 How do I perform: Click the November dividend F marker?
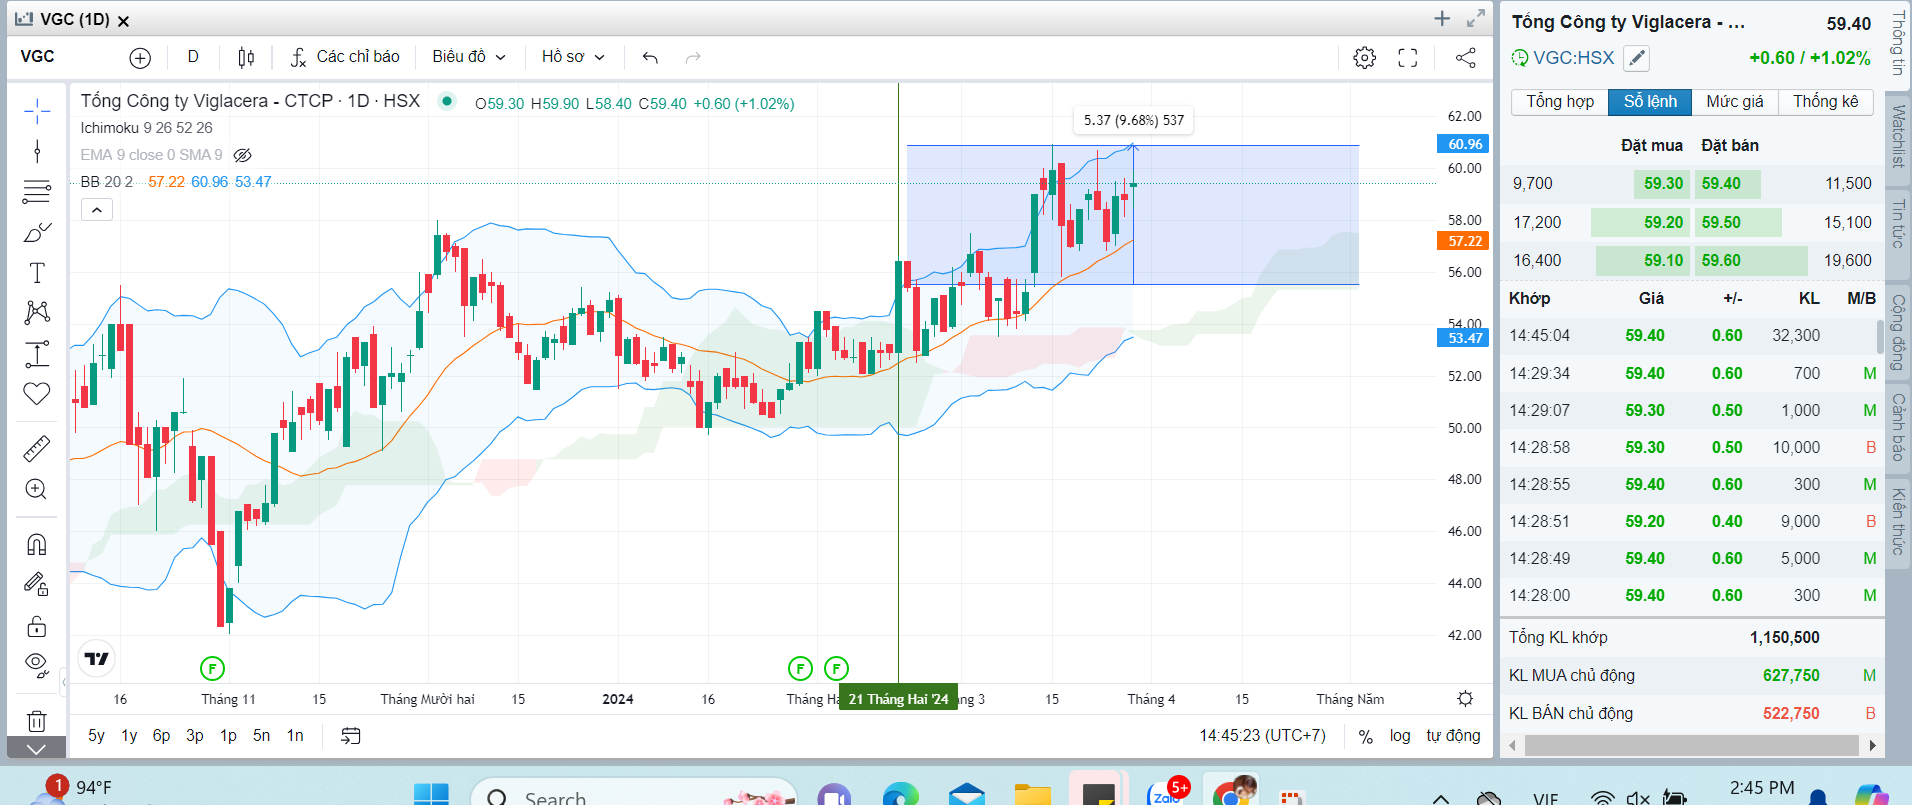pyautogui.click(x=212, y=668)
